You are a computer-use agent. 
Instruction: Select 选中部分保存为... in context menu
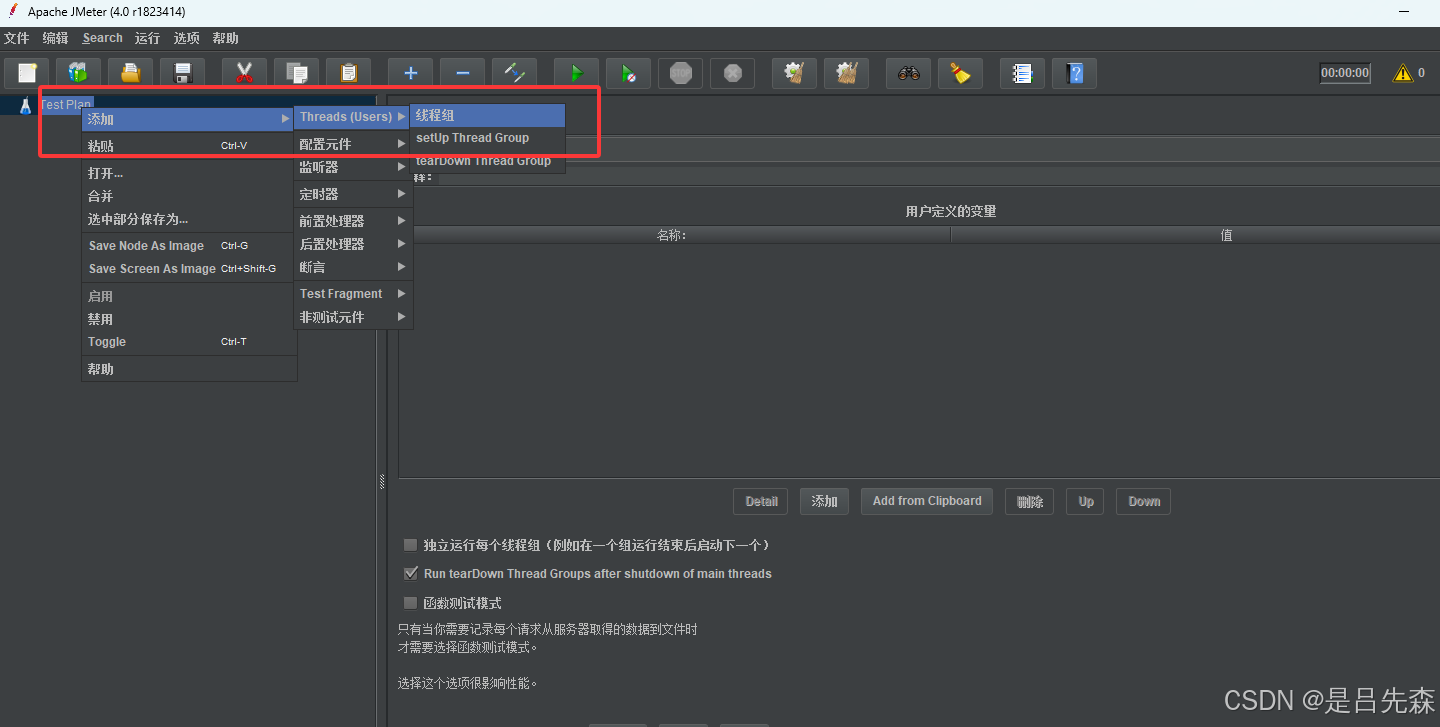(x=189, y=219)
